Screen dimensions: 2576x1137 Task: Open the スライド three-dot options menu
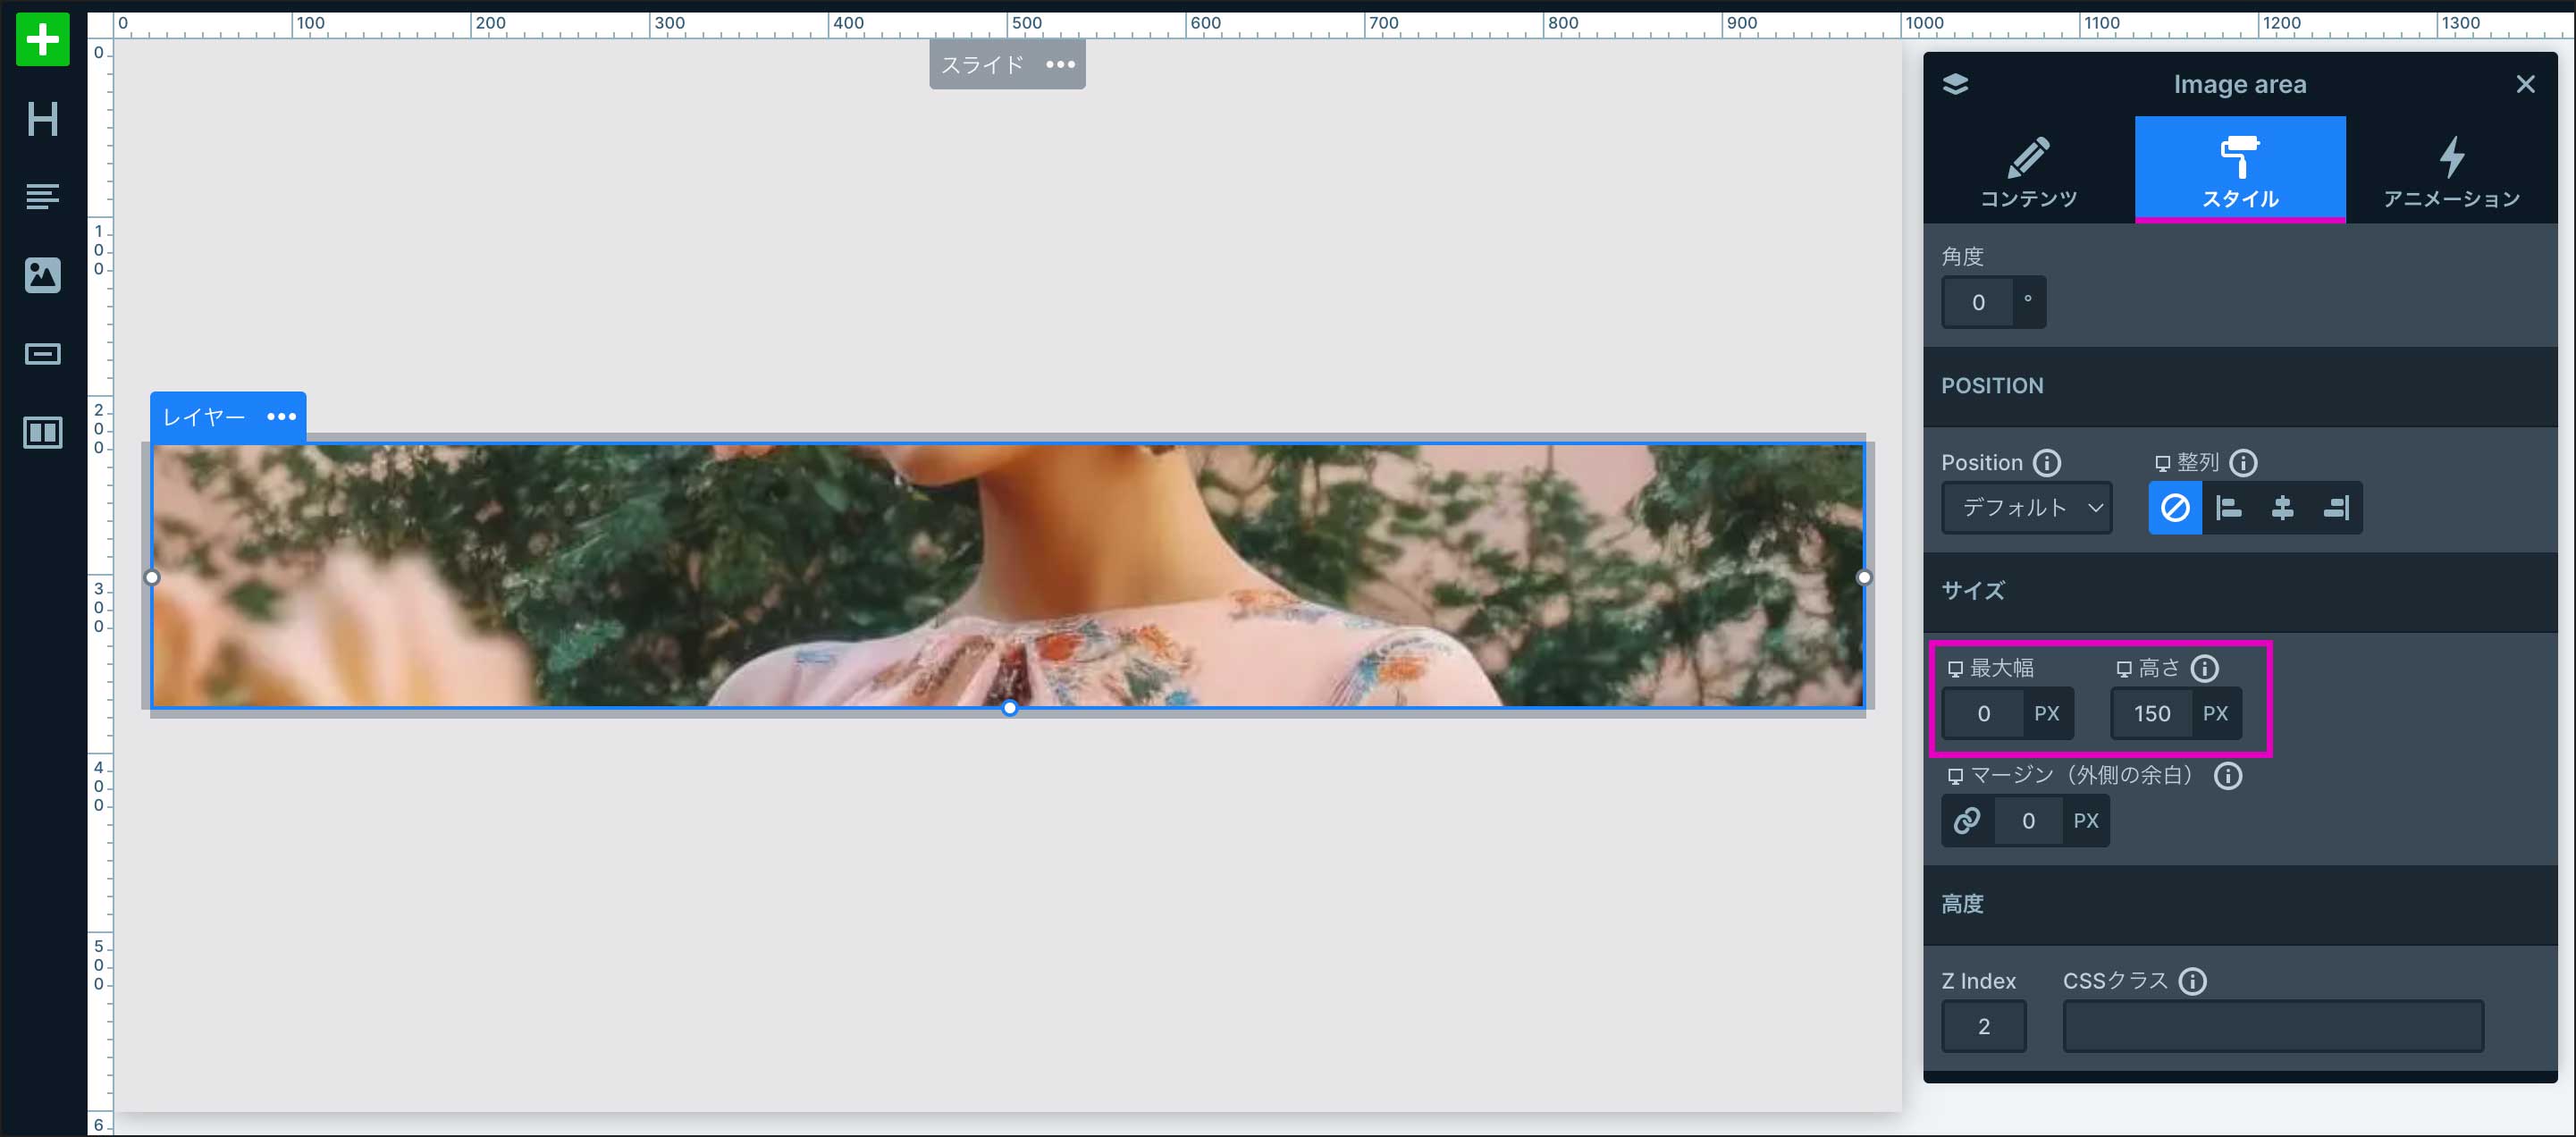pyautogui.click(x=1060, y=65)
